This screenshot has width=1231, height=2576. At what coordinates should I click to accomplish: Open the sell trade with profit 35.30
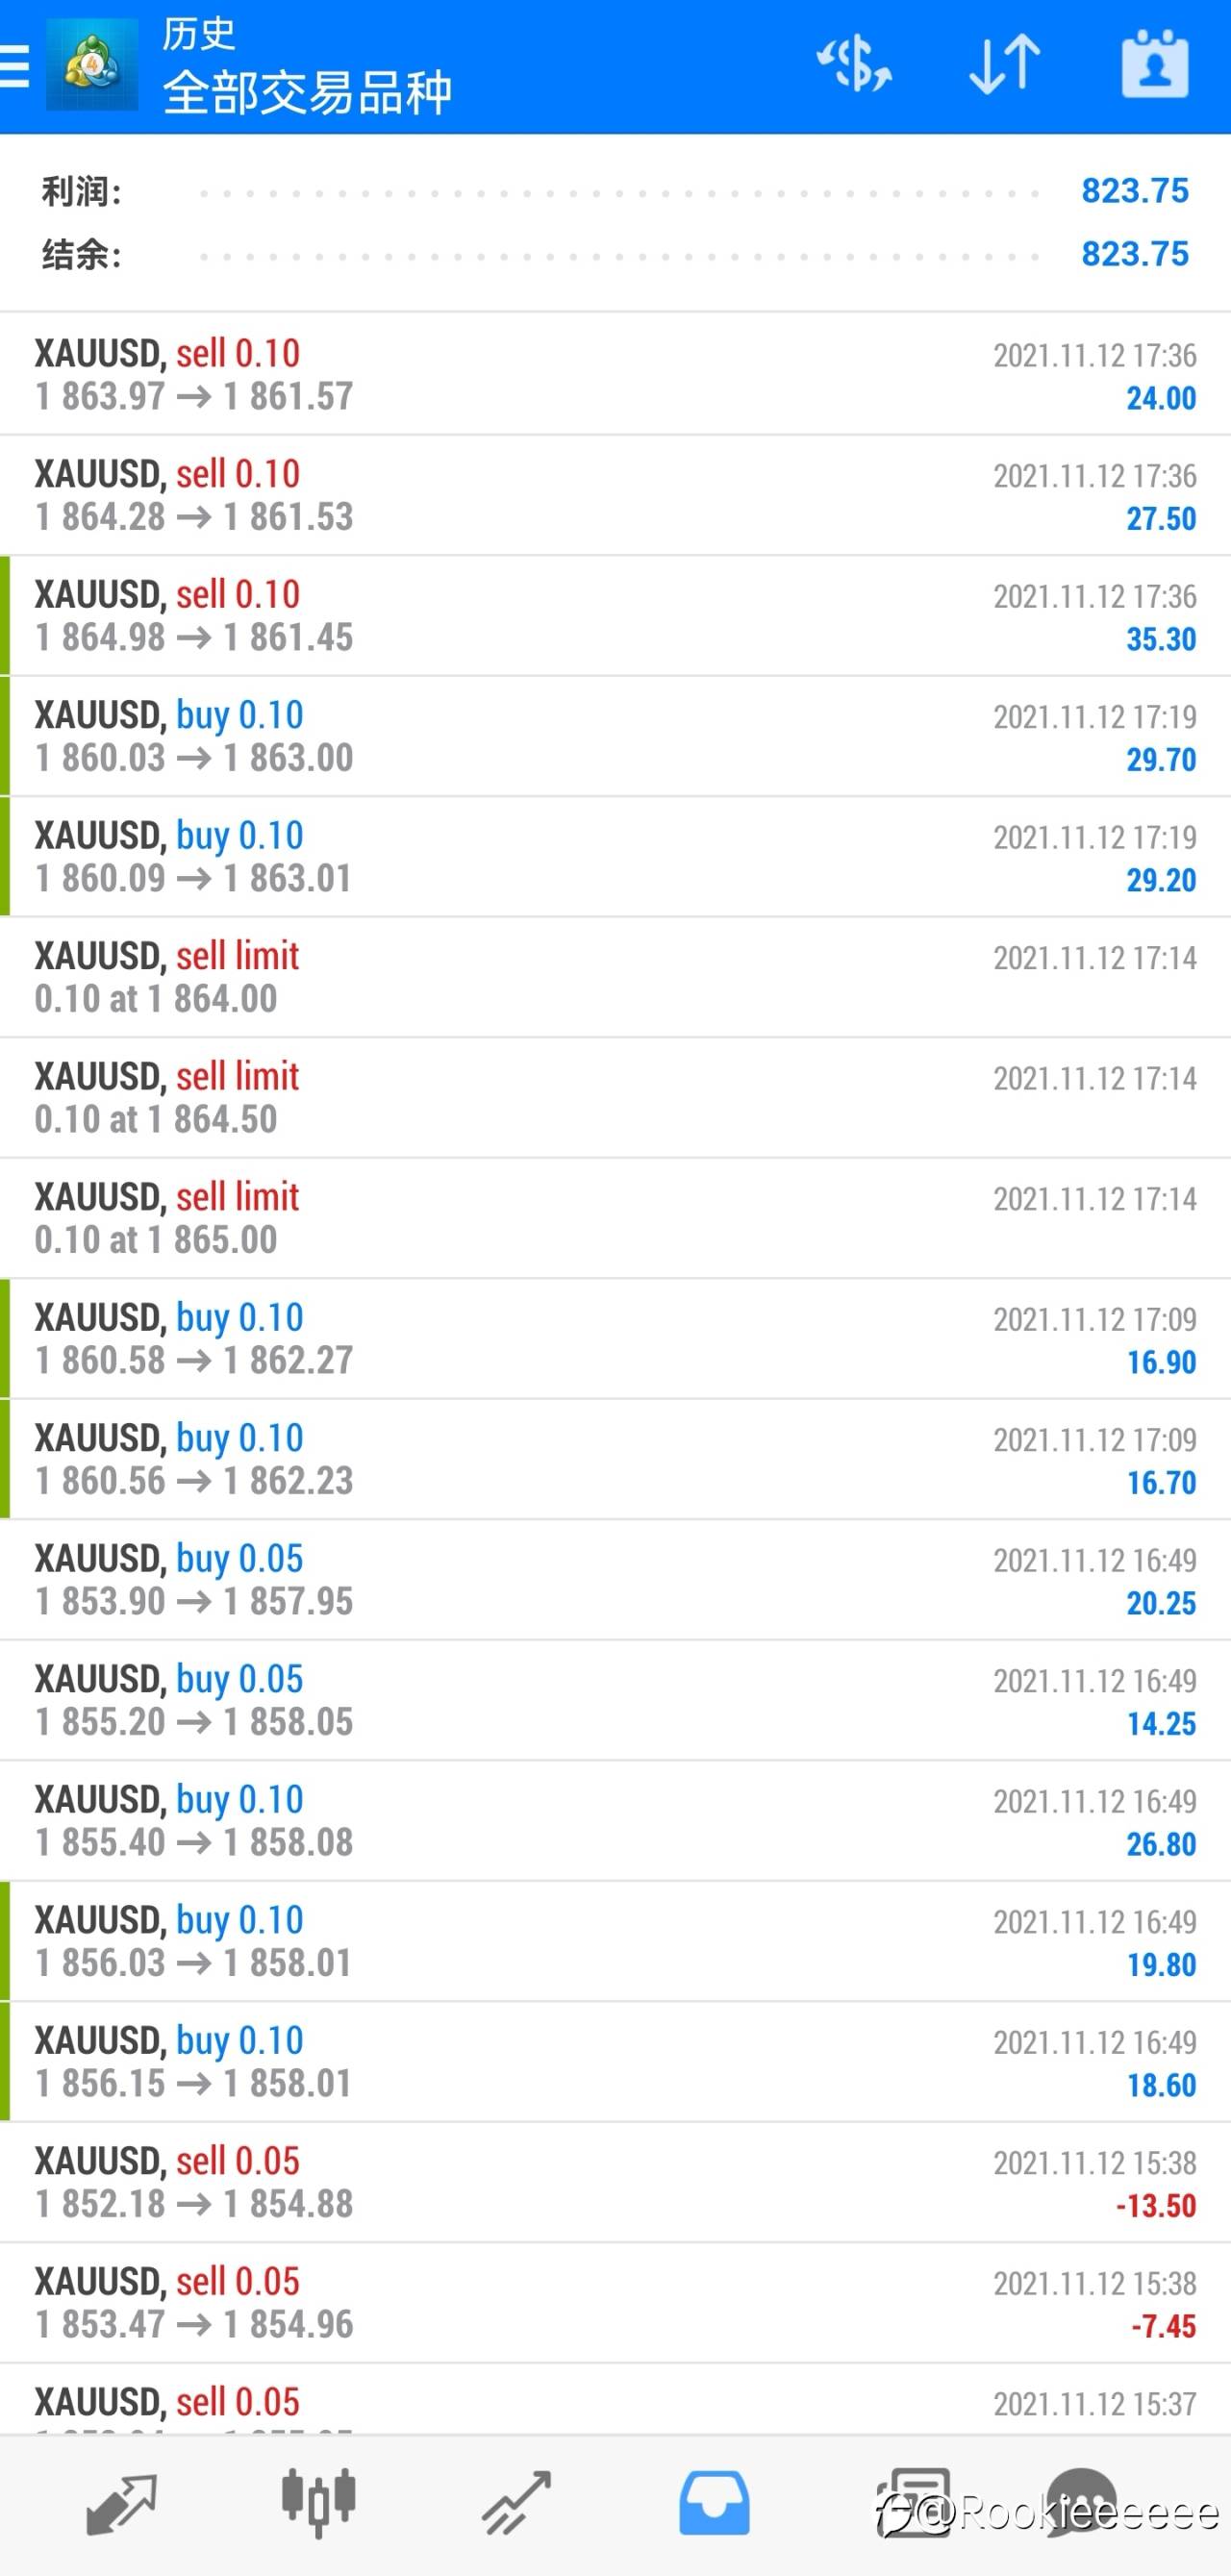tap(615, 615)
